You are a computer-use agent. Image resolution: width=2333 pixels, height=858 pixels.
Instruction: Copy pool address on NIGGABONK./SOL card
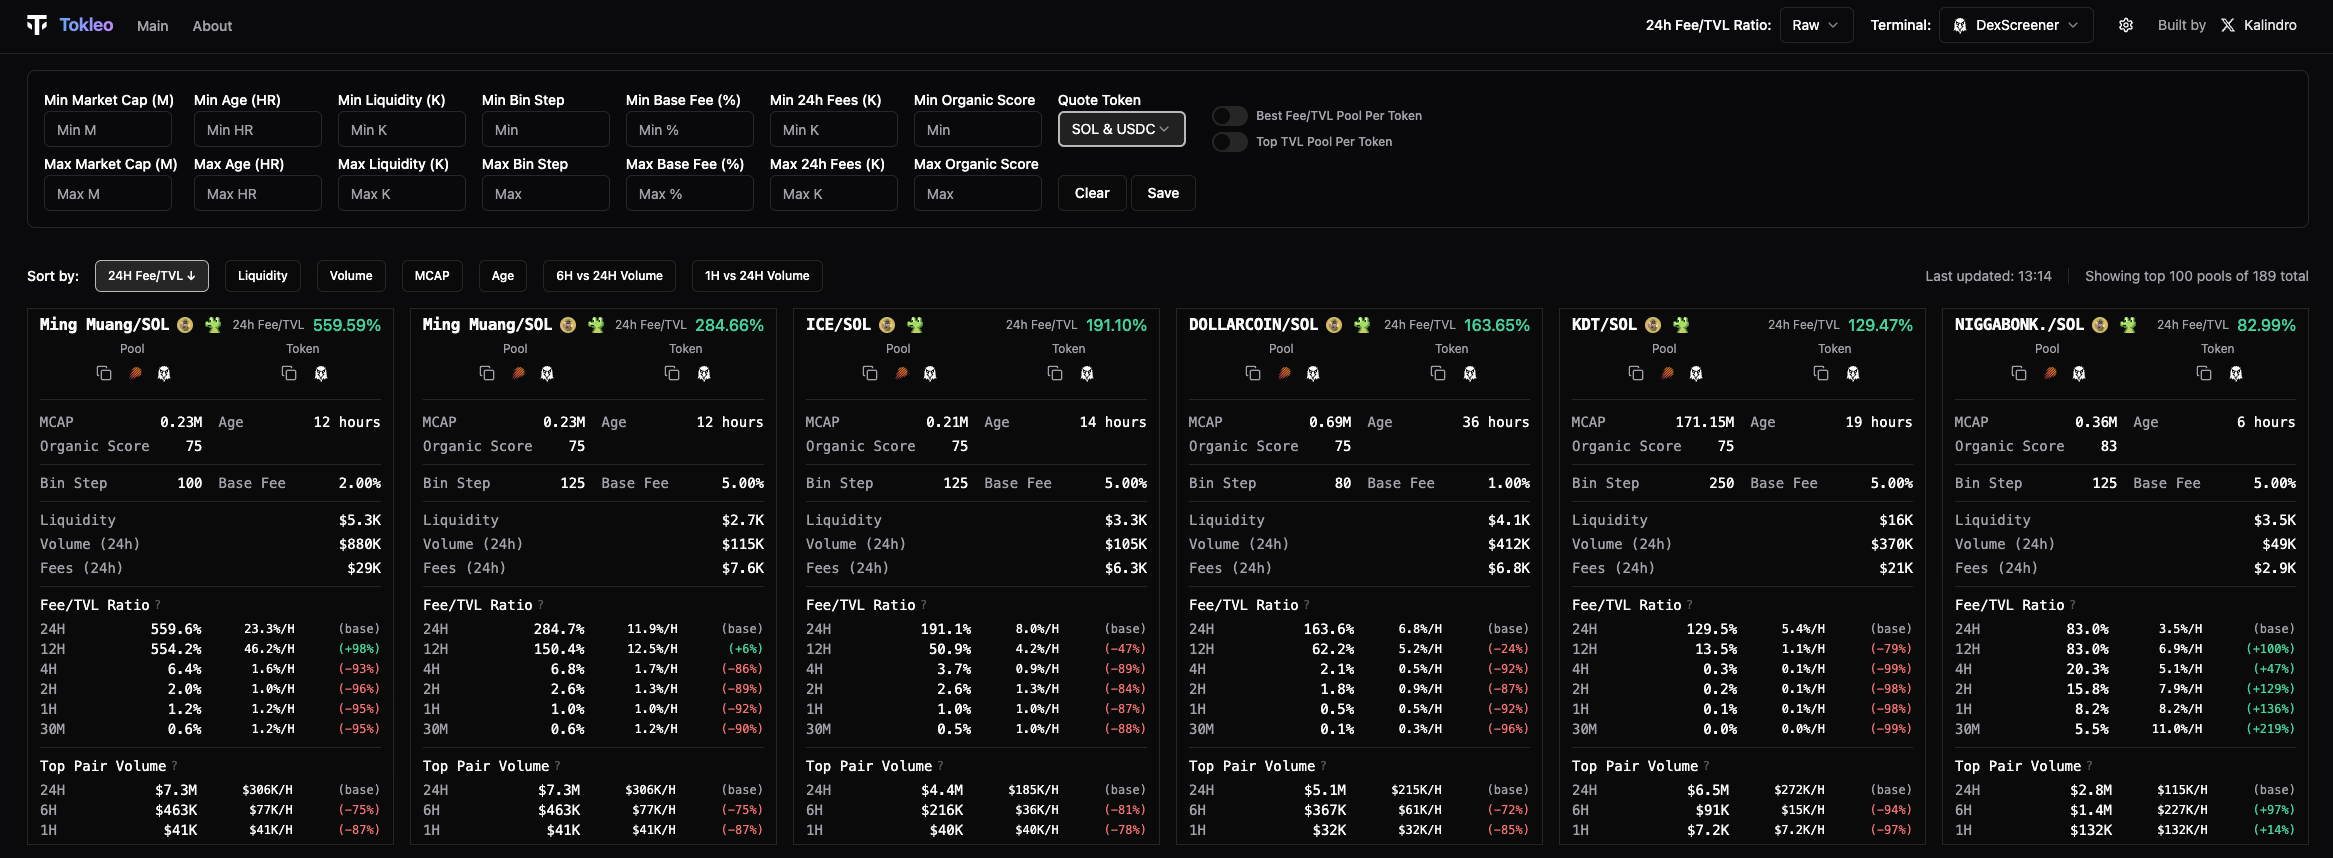coord(2019,373)
